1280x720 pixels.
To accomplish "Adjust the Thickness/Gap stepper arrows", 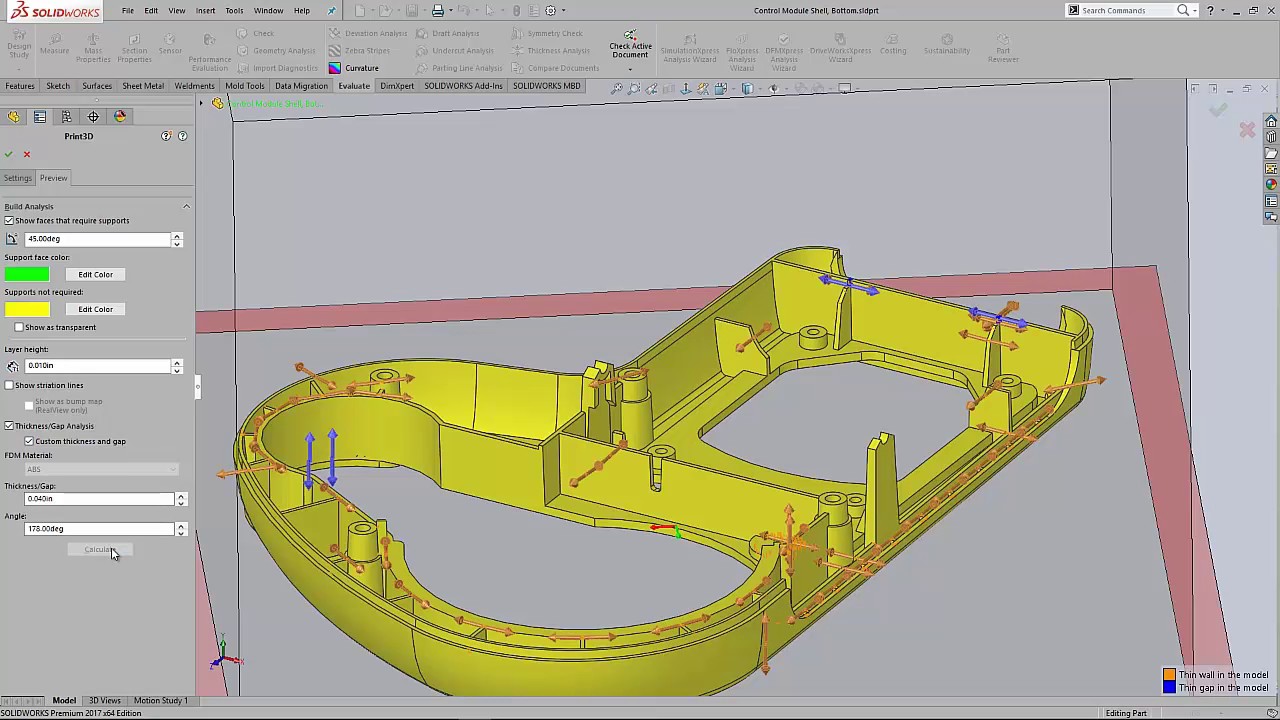I will coord(181,499).
